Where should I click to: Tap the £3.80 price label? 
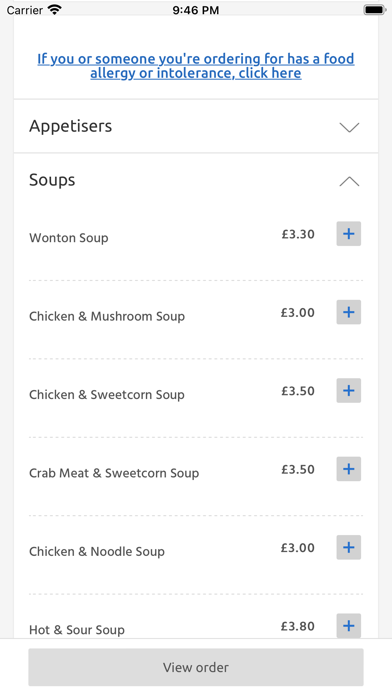pos(298,626)
